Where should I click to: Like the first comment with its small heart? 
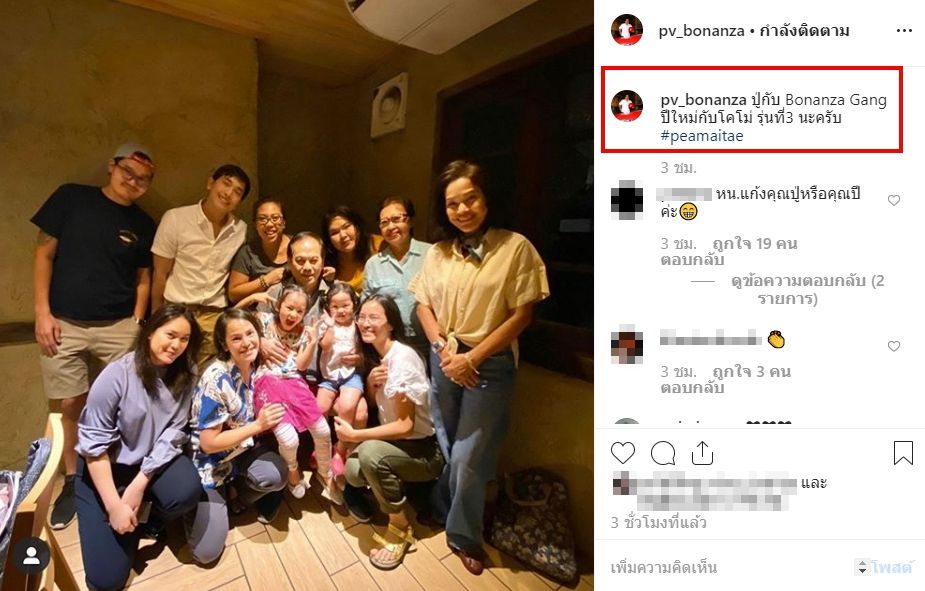(x=894, y=201)
